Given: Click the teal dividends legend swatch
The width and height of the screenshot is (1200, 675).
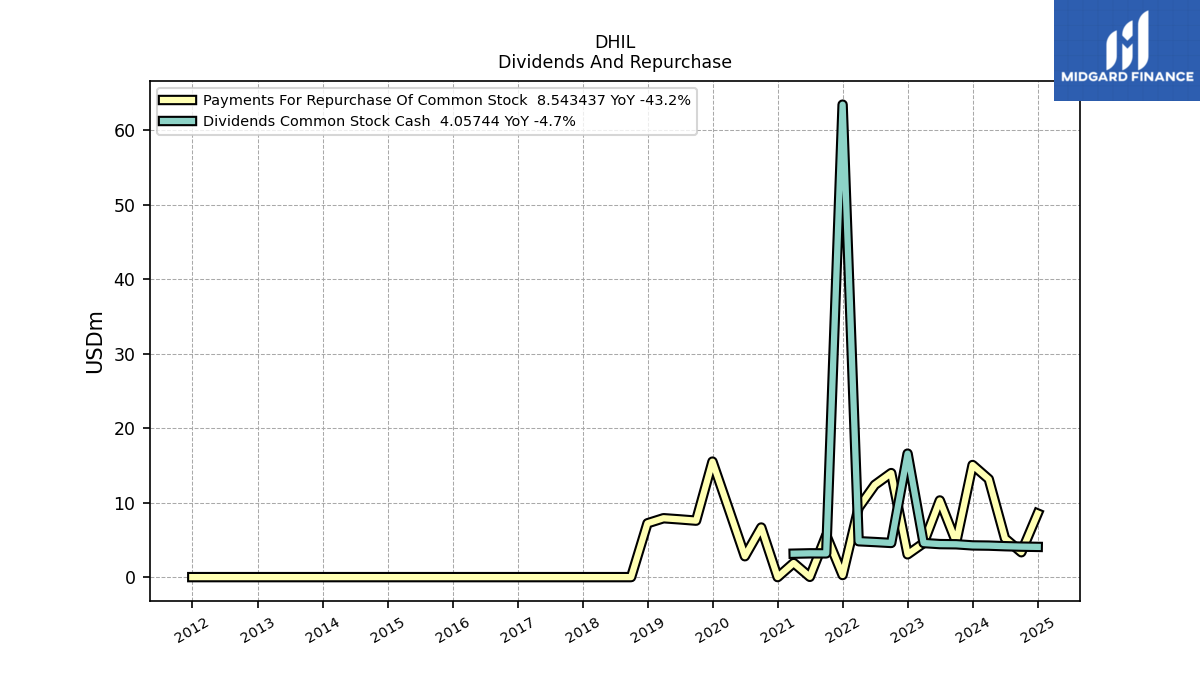Looking at the screenshot, I should coord(178,121).
